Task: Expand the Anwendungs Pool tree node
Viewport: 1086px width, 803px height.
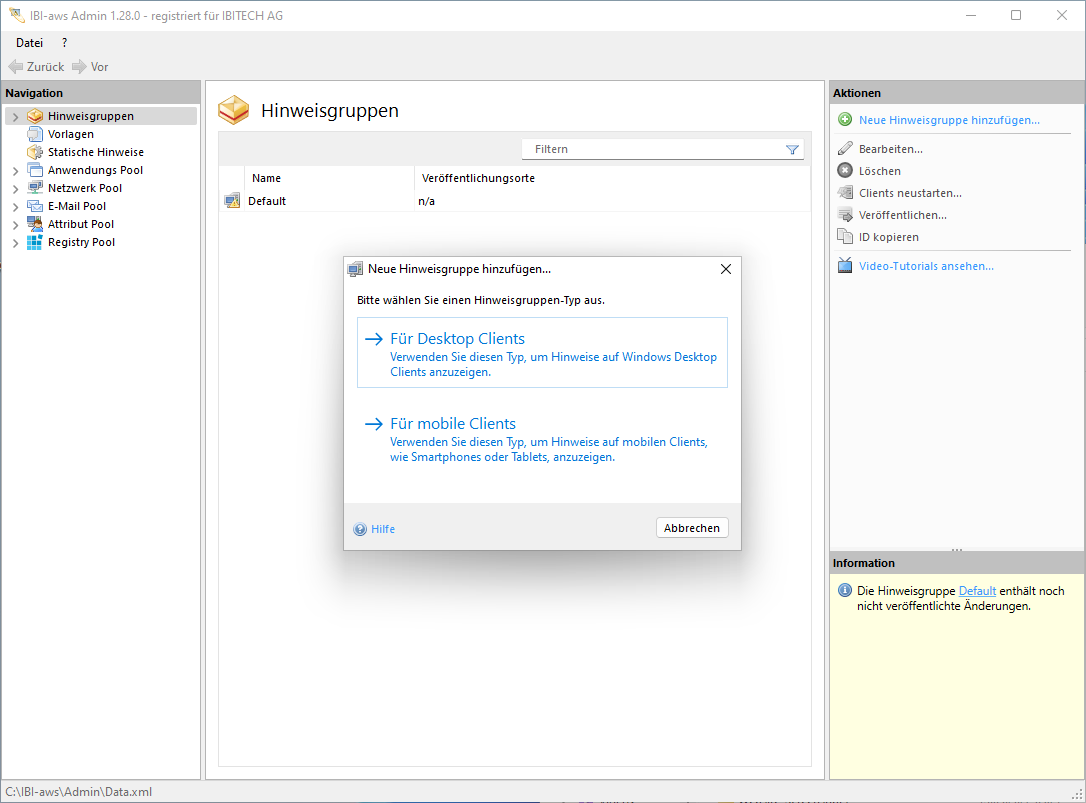Action: tap(15, 171)
